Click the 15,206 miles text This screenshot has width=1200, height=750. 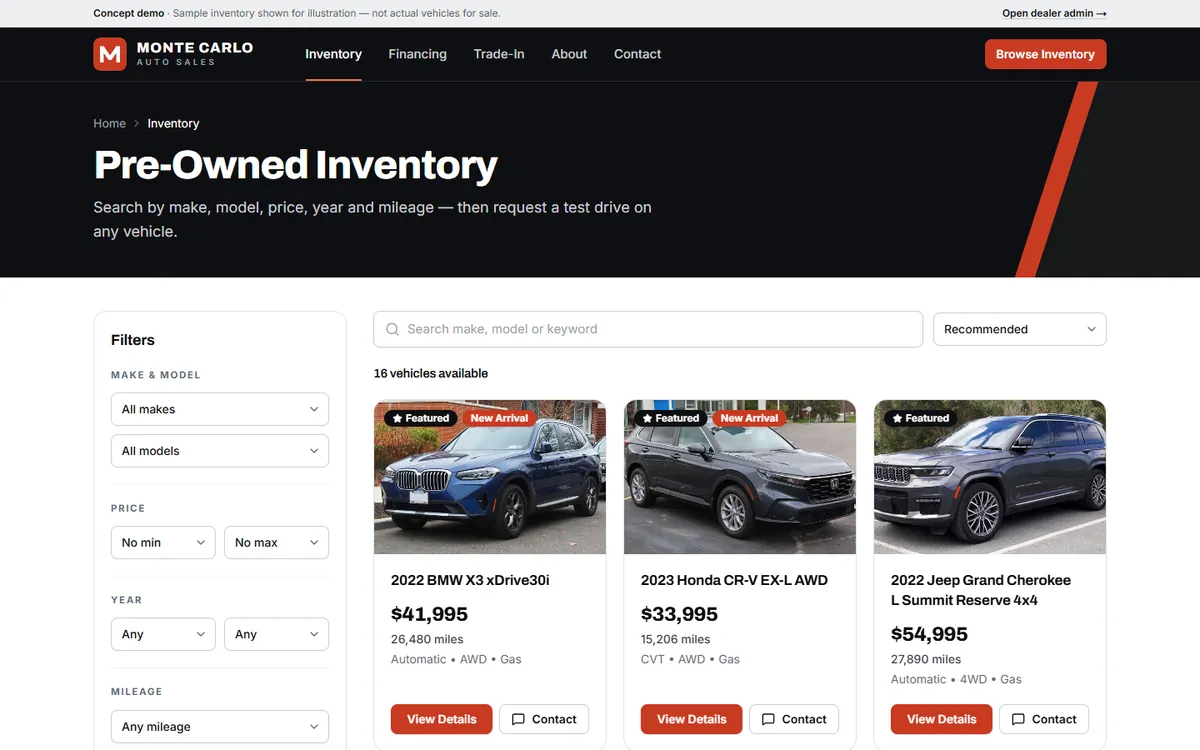pyautogui.click(x=675, y=639)
